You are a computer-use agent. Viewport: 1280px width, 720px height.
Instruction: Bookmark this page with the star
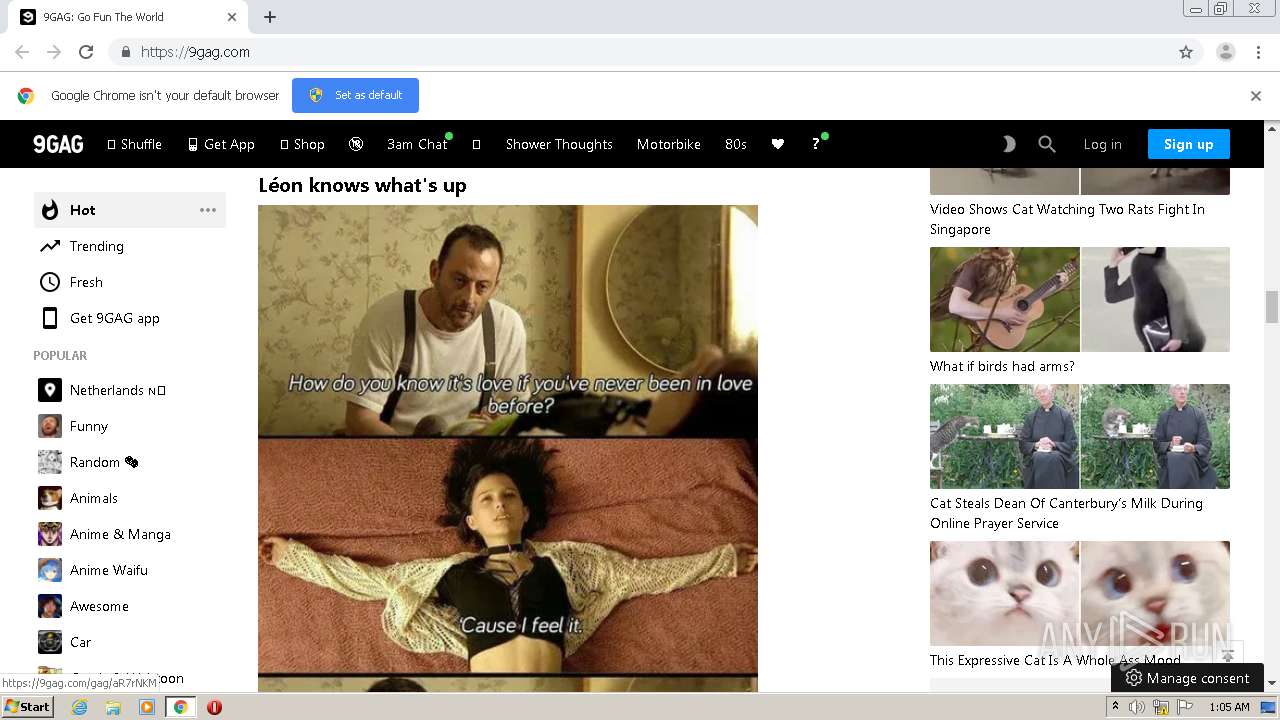(1186, 52)
